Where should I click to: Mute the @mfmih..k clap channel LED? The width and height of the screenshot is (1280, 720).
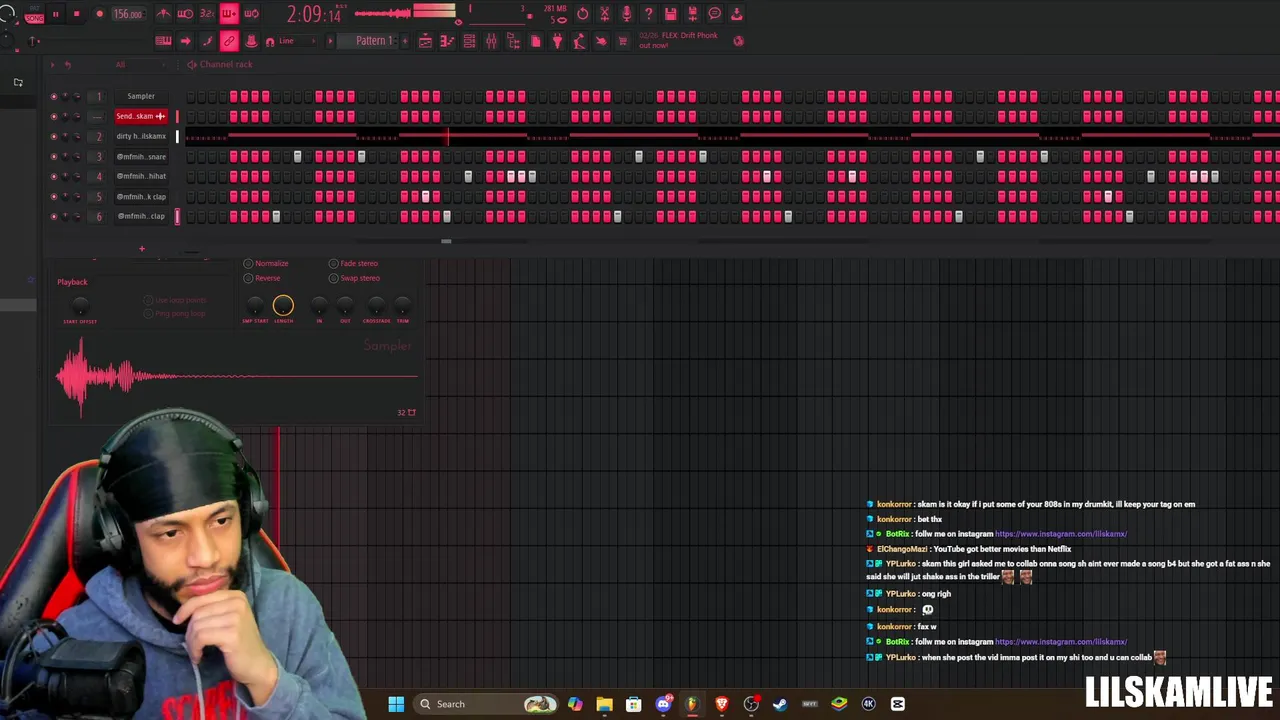point(54,196)
